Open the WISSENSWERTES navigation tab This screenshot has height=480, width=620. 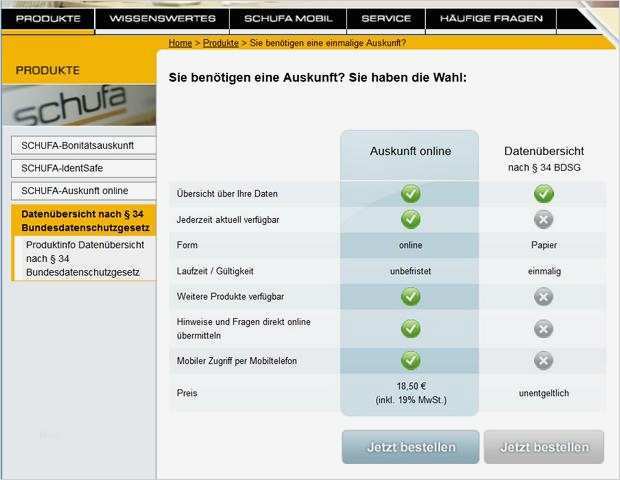(163, 19)
